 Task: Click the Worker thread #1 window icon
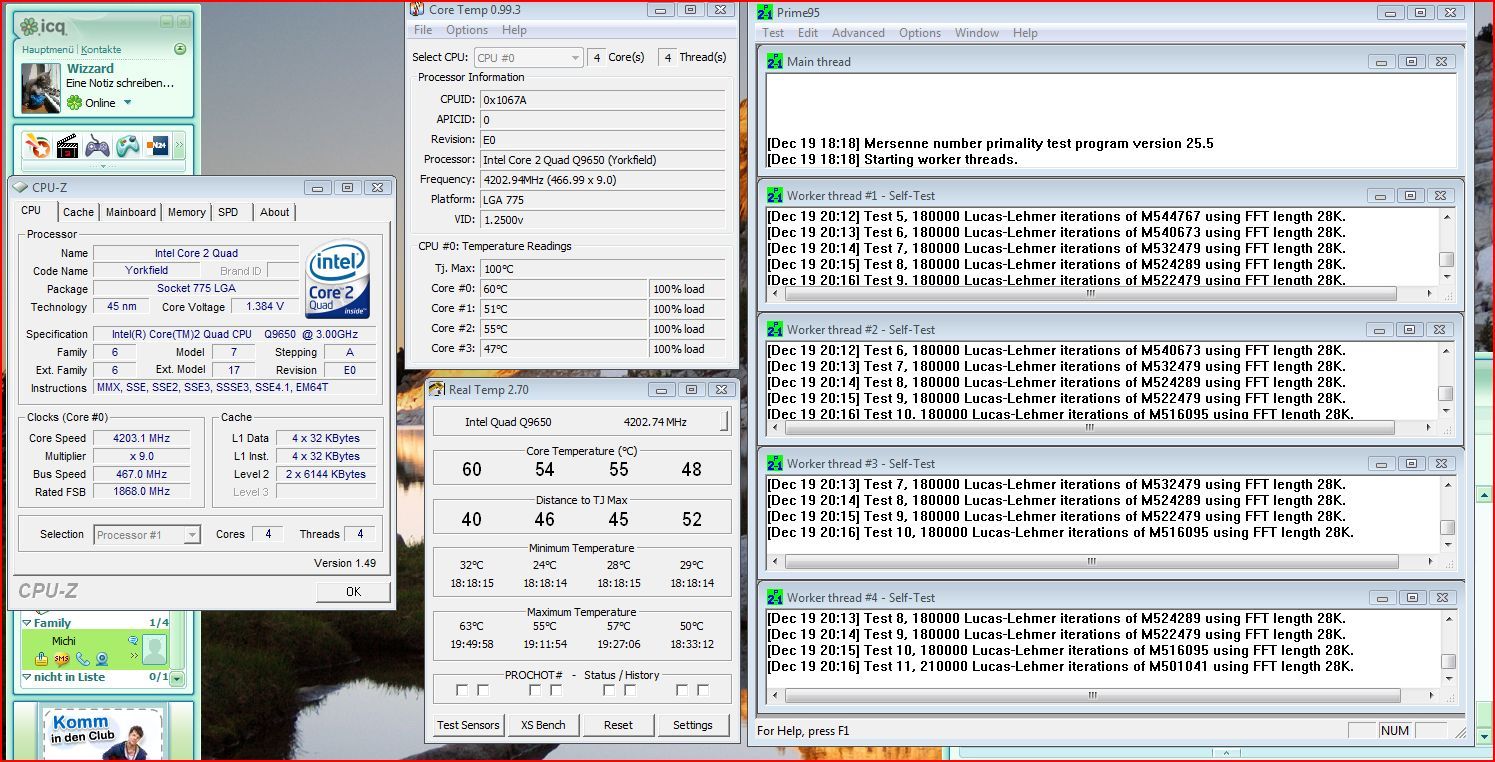(x=775, y=195)
